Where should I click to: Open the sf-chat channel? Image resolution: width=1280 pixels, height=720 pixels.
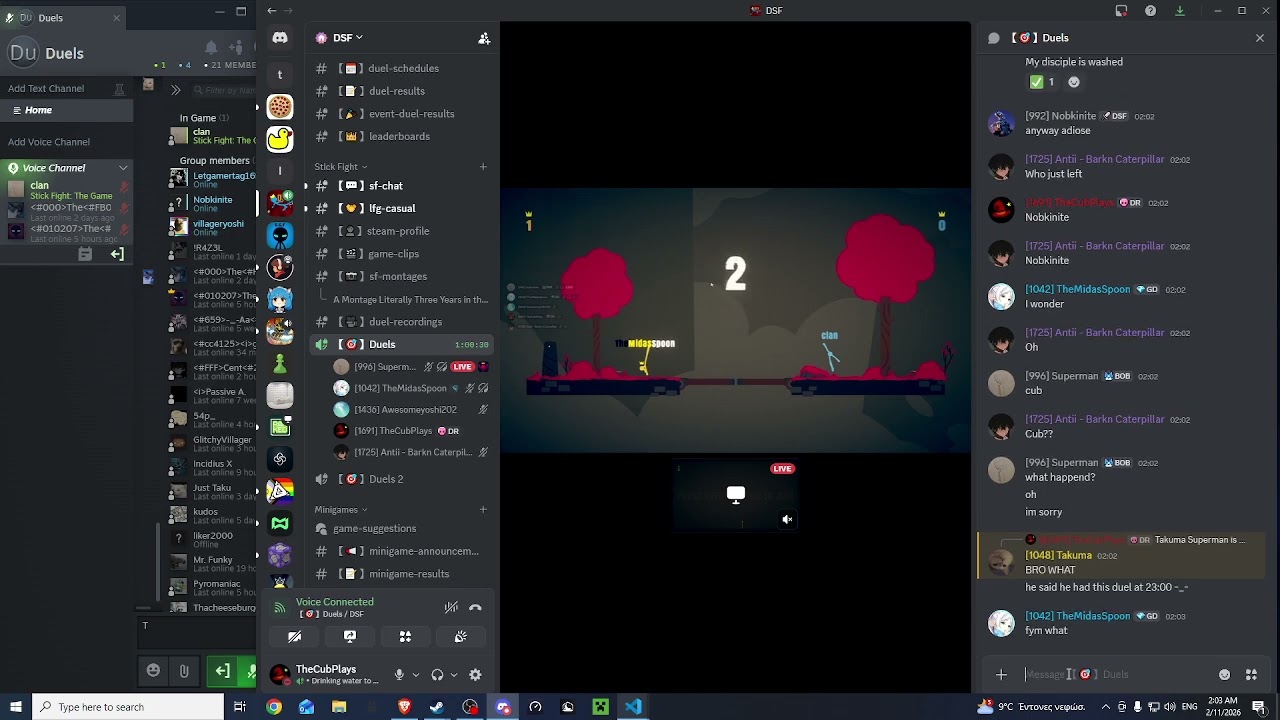pyautogui.click(x=400, y=186)
